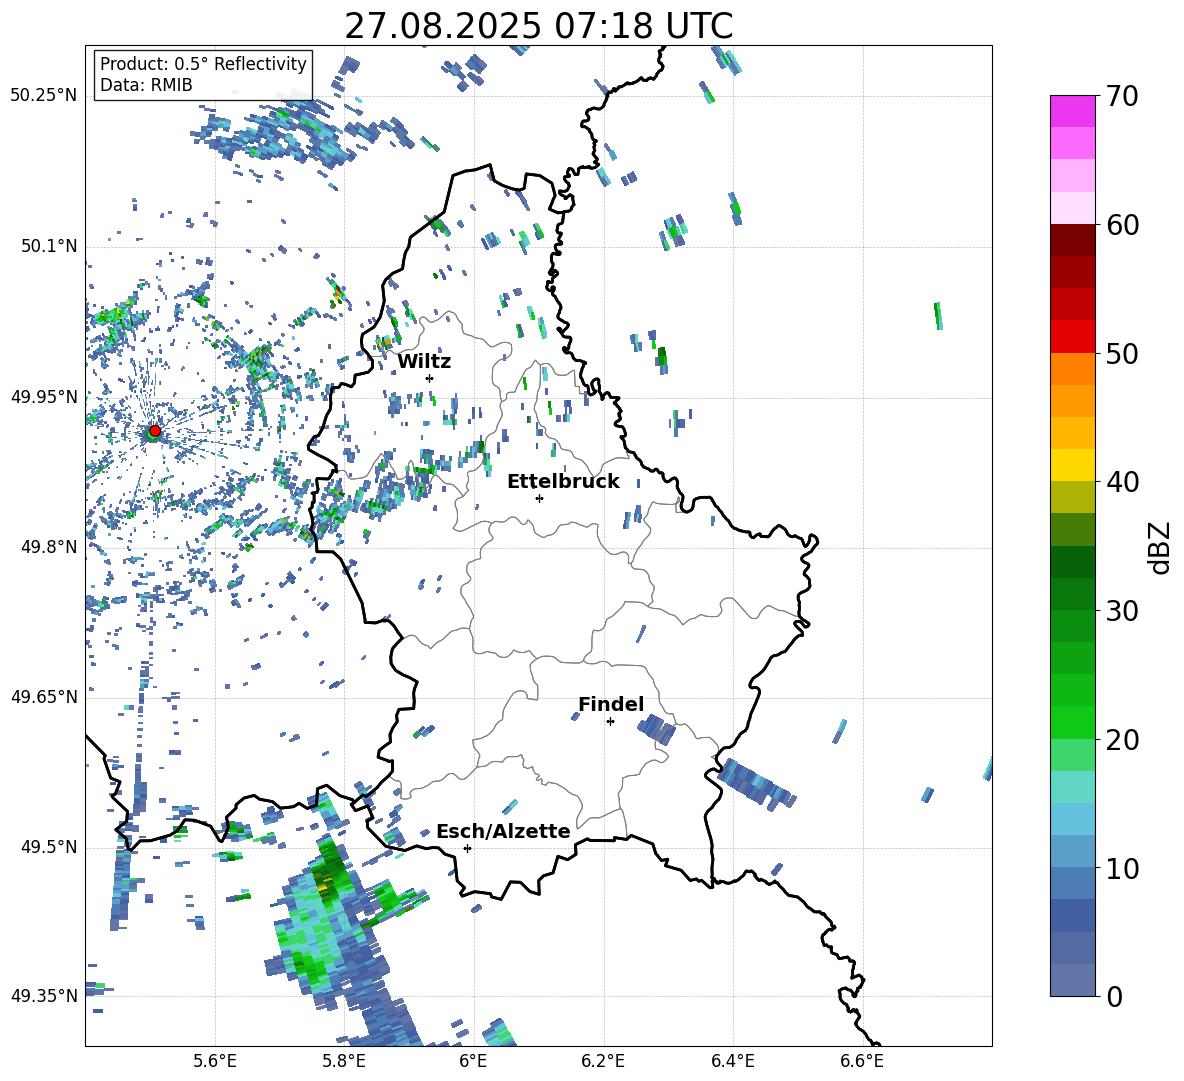Image resolution: width=1184 pixels, height=1081 pixels.
Task: Click the 5.6°E longitude label
Action: pyautogui.click(x=215, y=1061)
